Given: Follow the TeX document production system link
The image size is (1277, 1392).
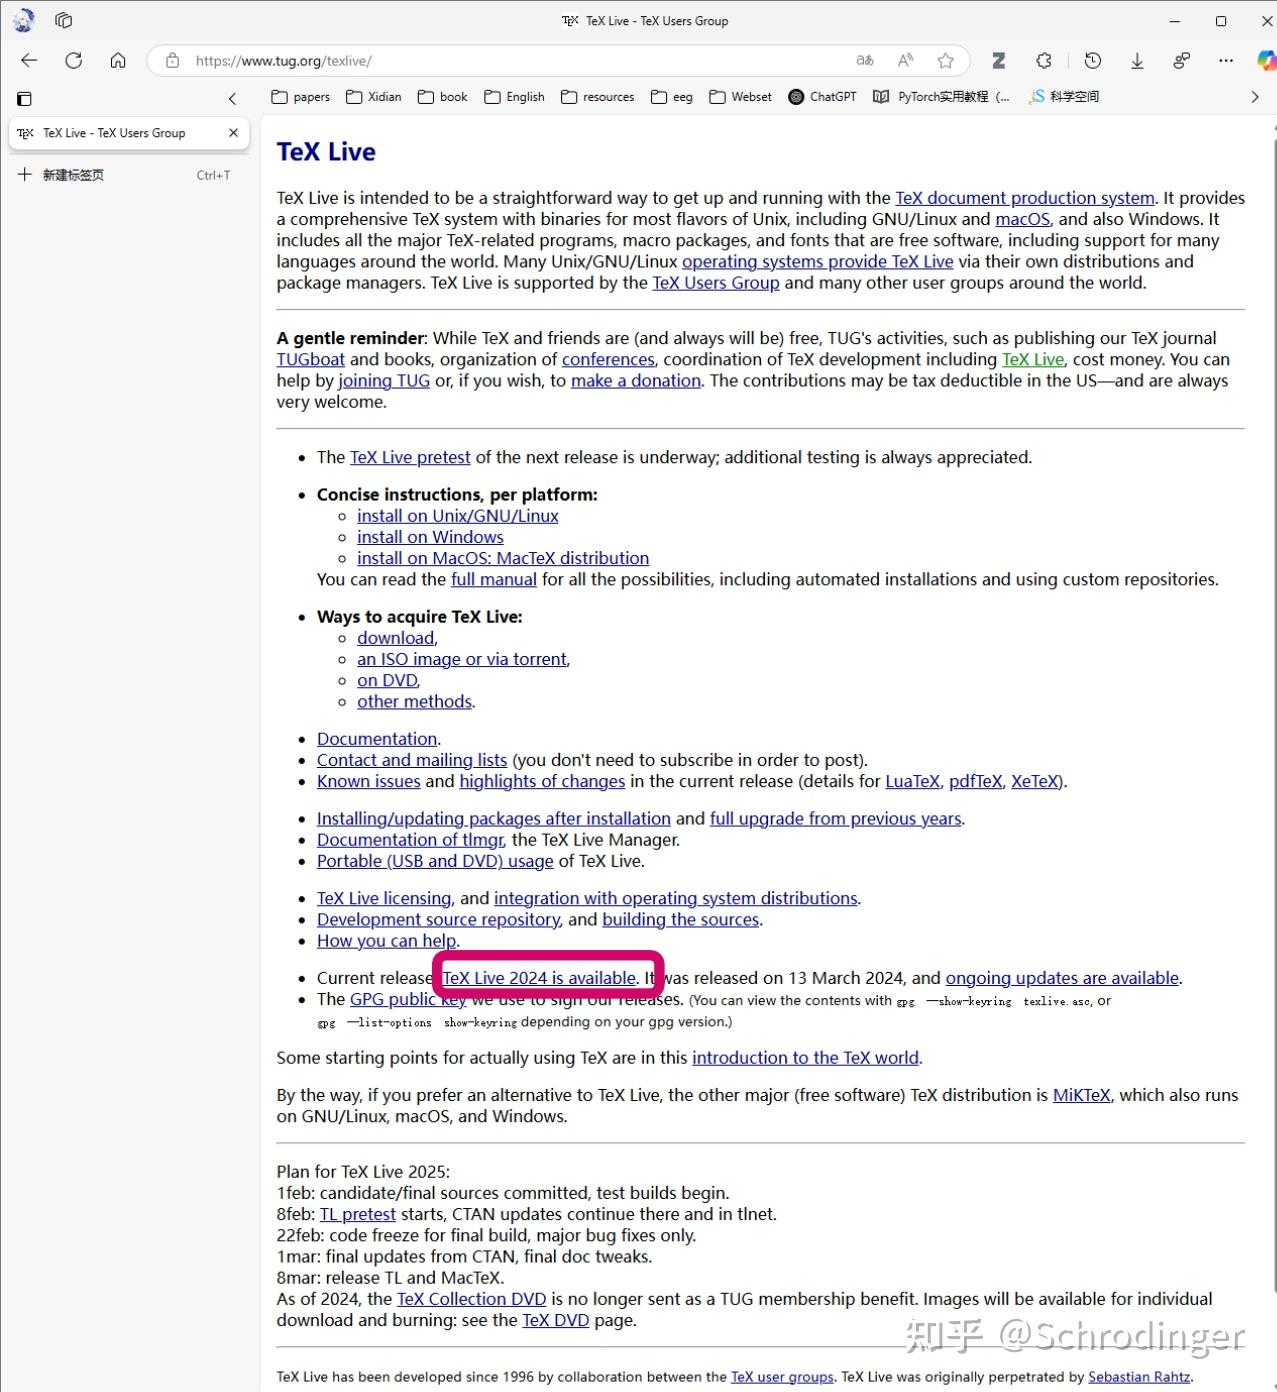Looking at the screenshot, I should click(1025, 198).
